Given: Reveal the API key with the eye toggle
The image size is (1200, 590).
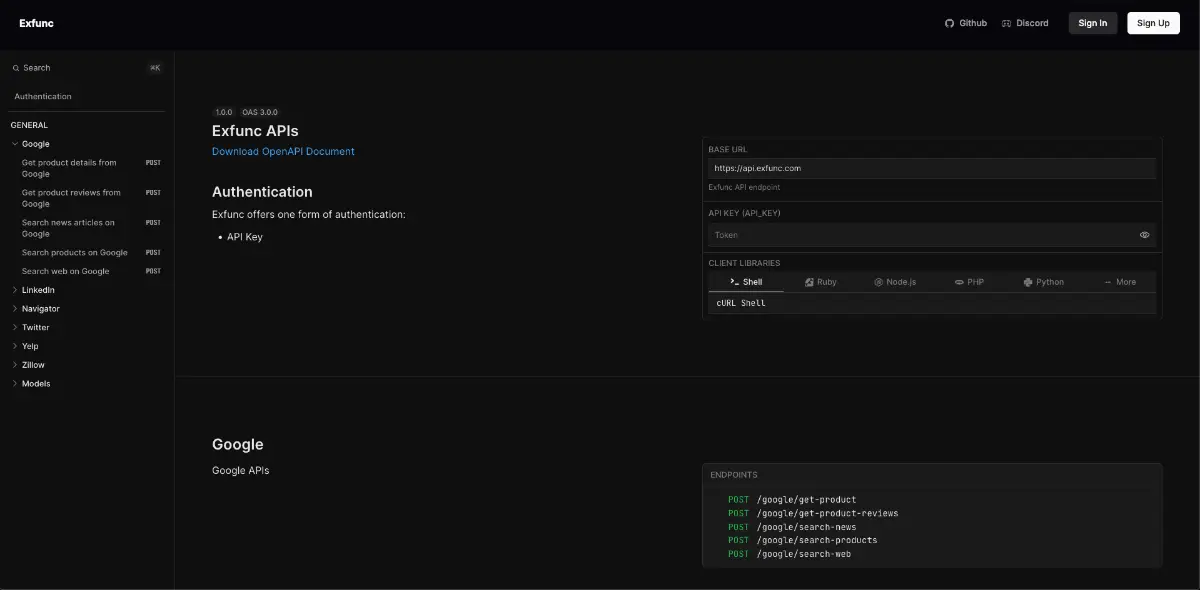Looking at the screenshot, I should coord(1144,234).
